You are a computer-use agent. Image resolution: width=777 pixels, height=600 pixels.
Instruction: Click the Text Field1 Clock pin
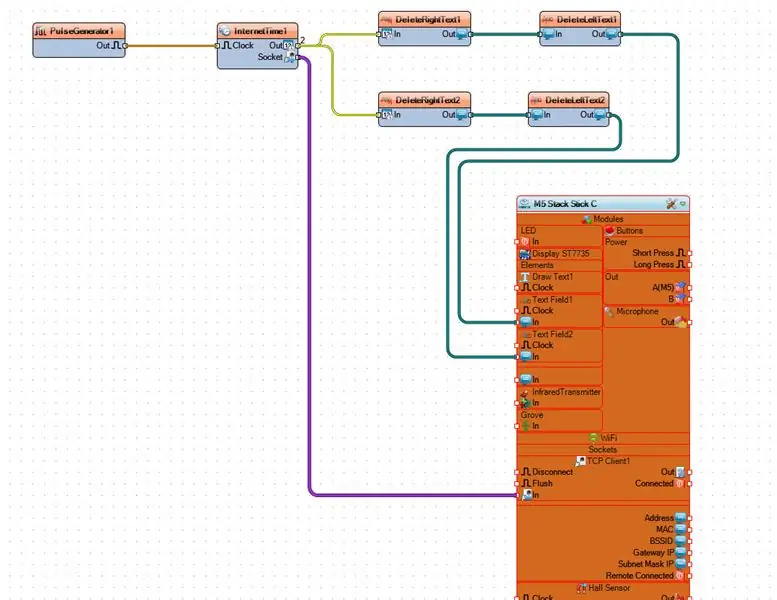tap(516, 311)
